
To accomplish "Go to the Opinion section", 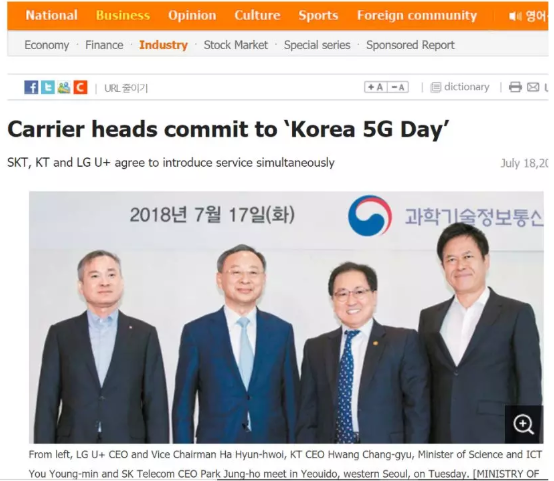I will [192, 15].
